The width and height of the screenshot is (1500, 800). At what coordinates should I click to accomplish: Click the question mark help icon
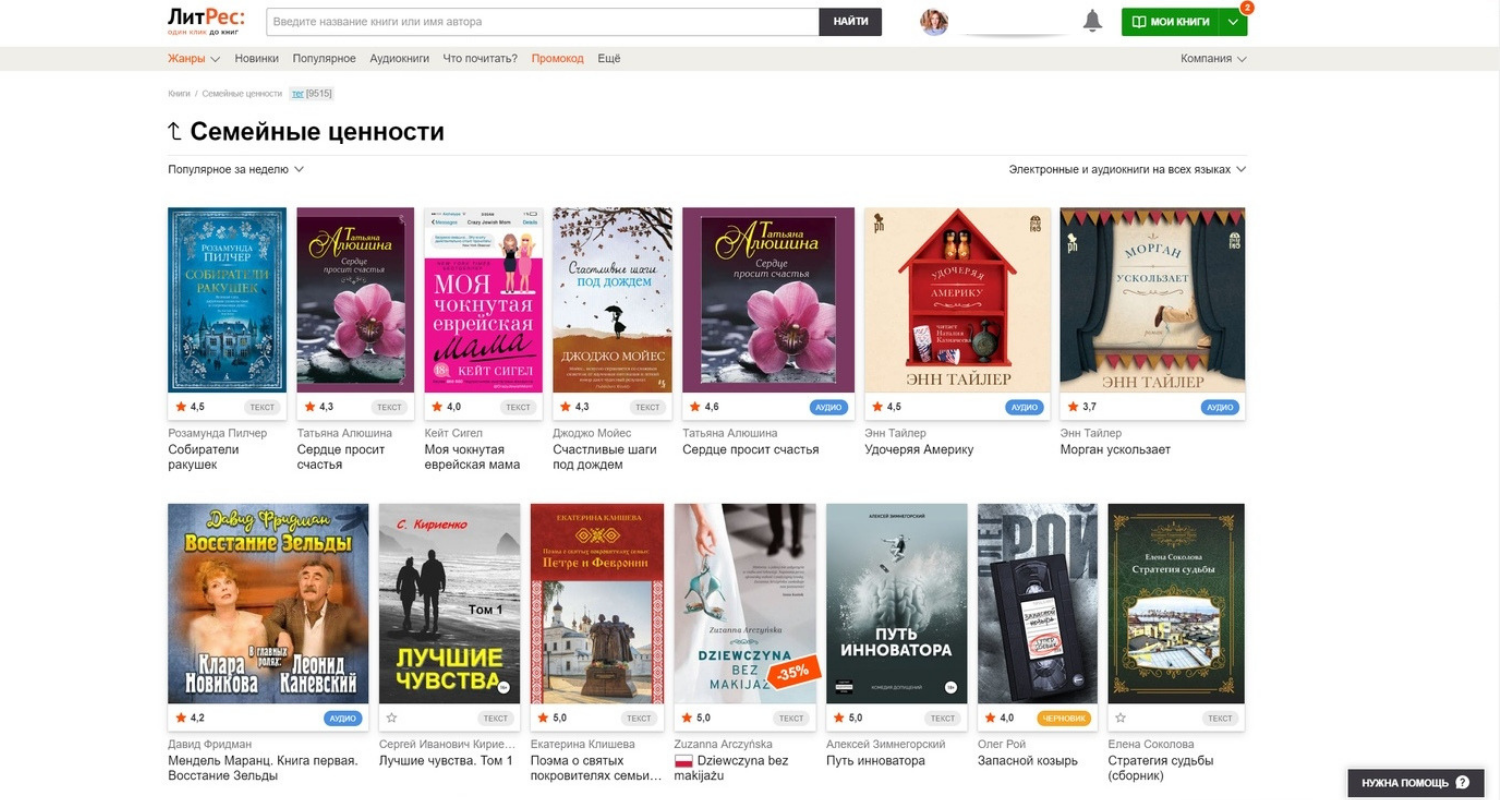(x=1462, y=782)
